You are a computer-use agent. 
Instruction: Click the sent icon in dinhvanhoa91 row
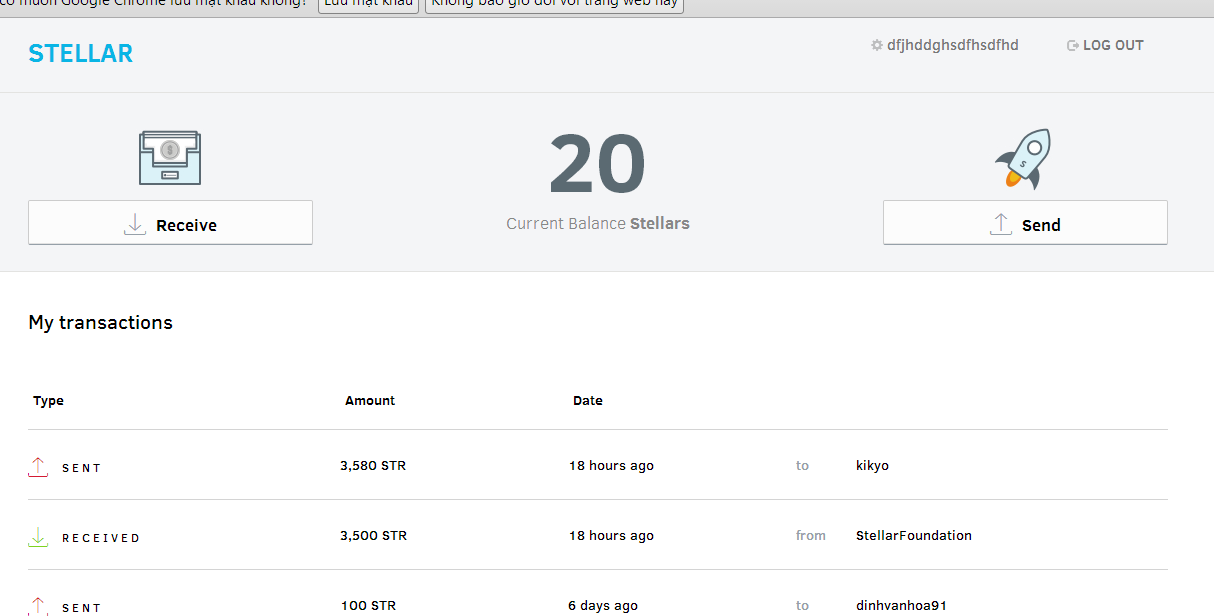tap(38, 606)
